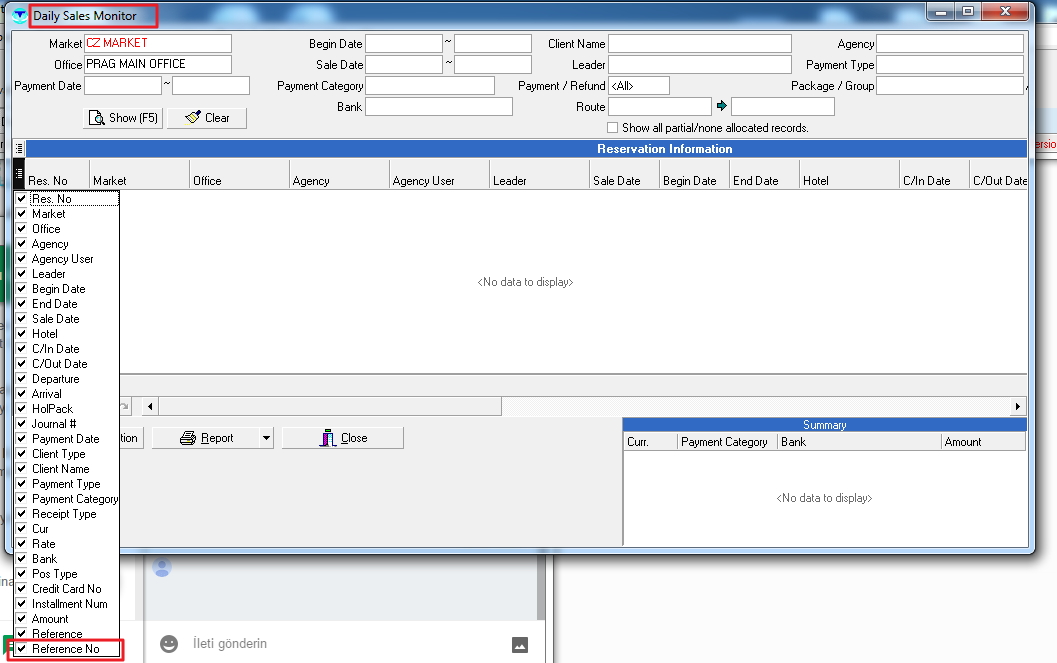Click the Sale Date column header
The height and width of the screenshot is (663, 1057).
[623, 181]
